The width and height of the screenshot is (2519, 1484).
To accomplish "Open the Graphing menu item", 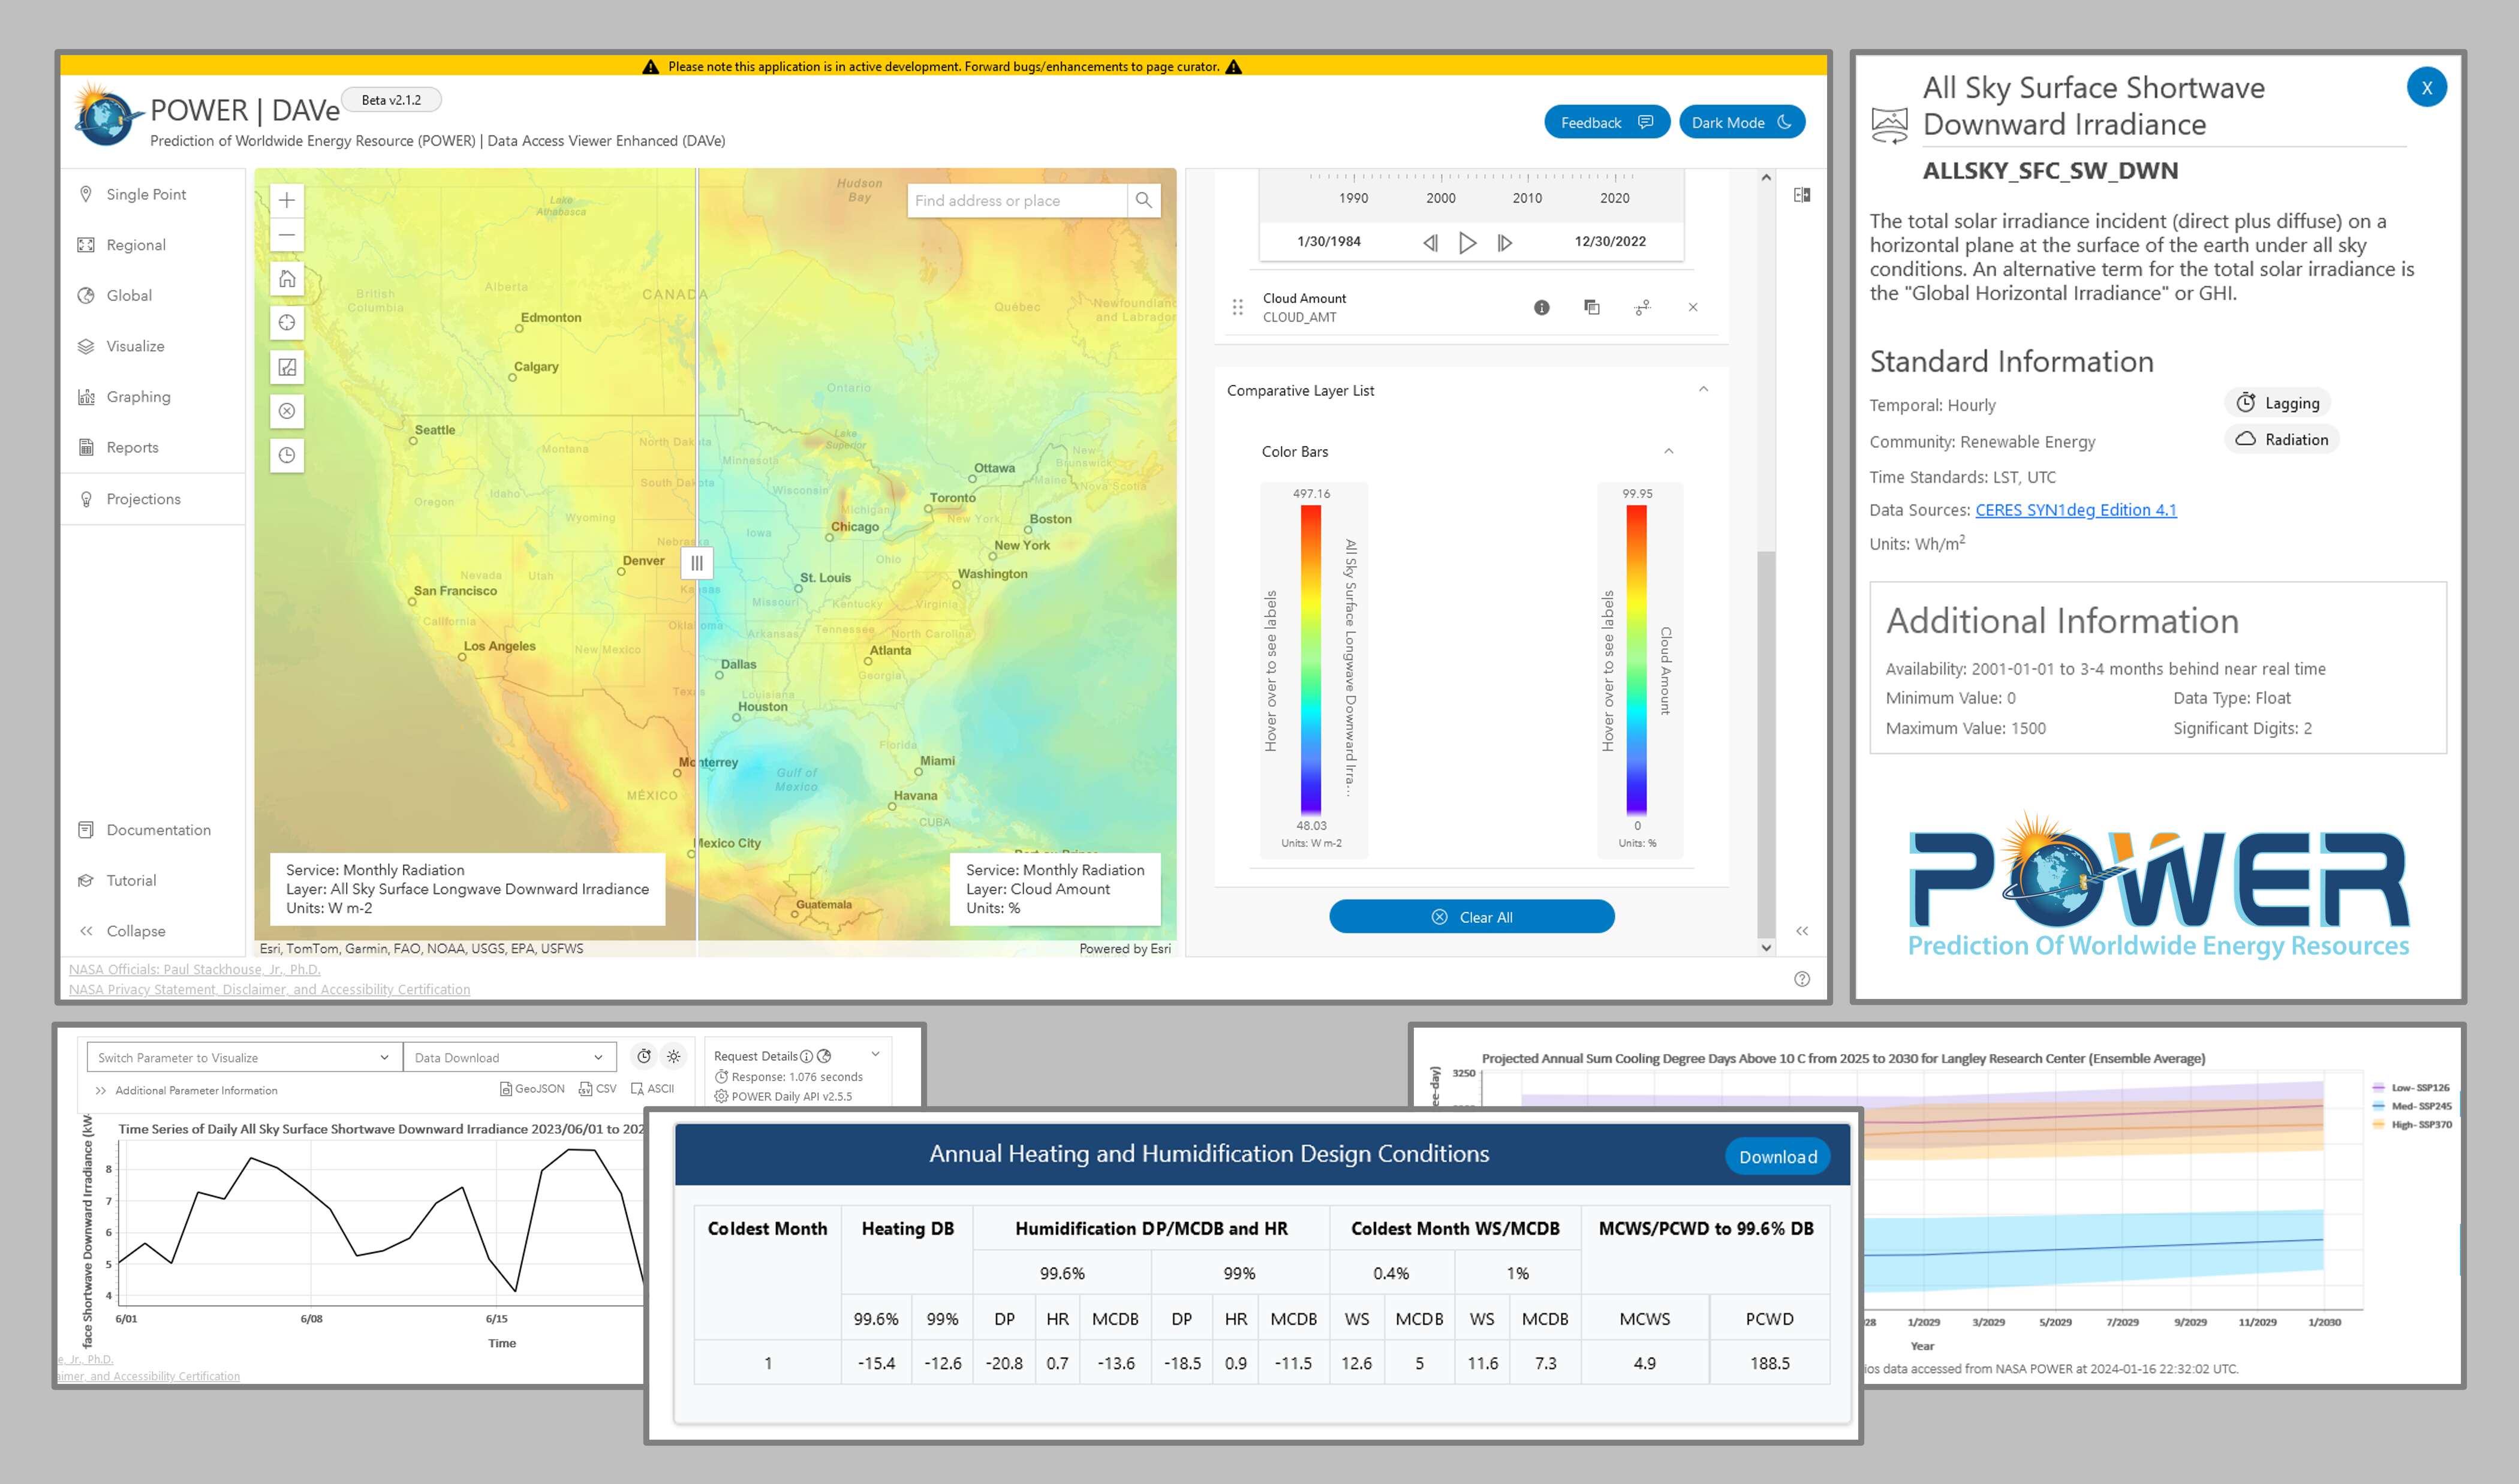I will [138, 397].
